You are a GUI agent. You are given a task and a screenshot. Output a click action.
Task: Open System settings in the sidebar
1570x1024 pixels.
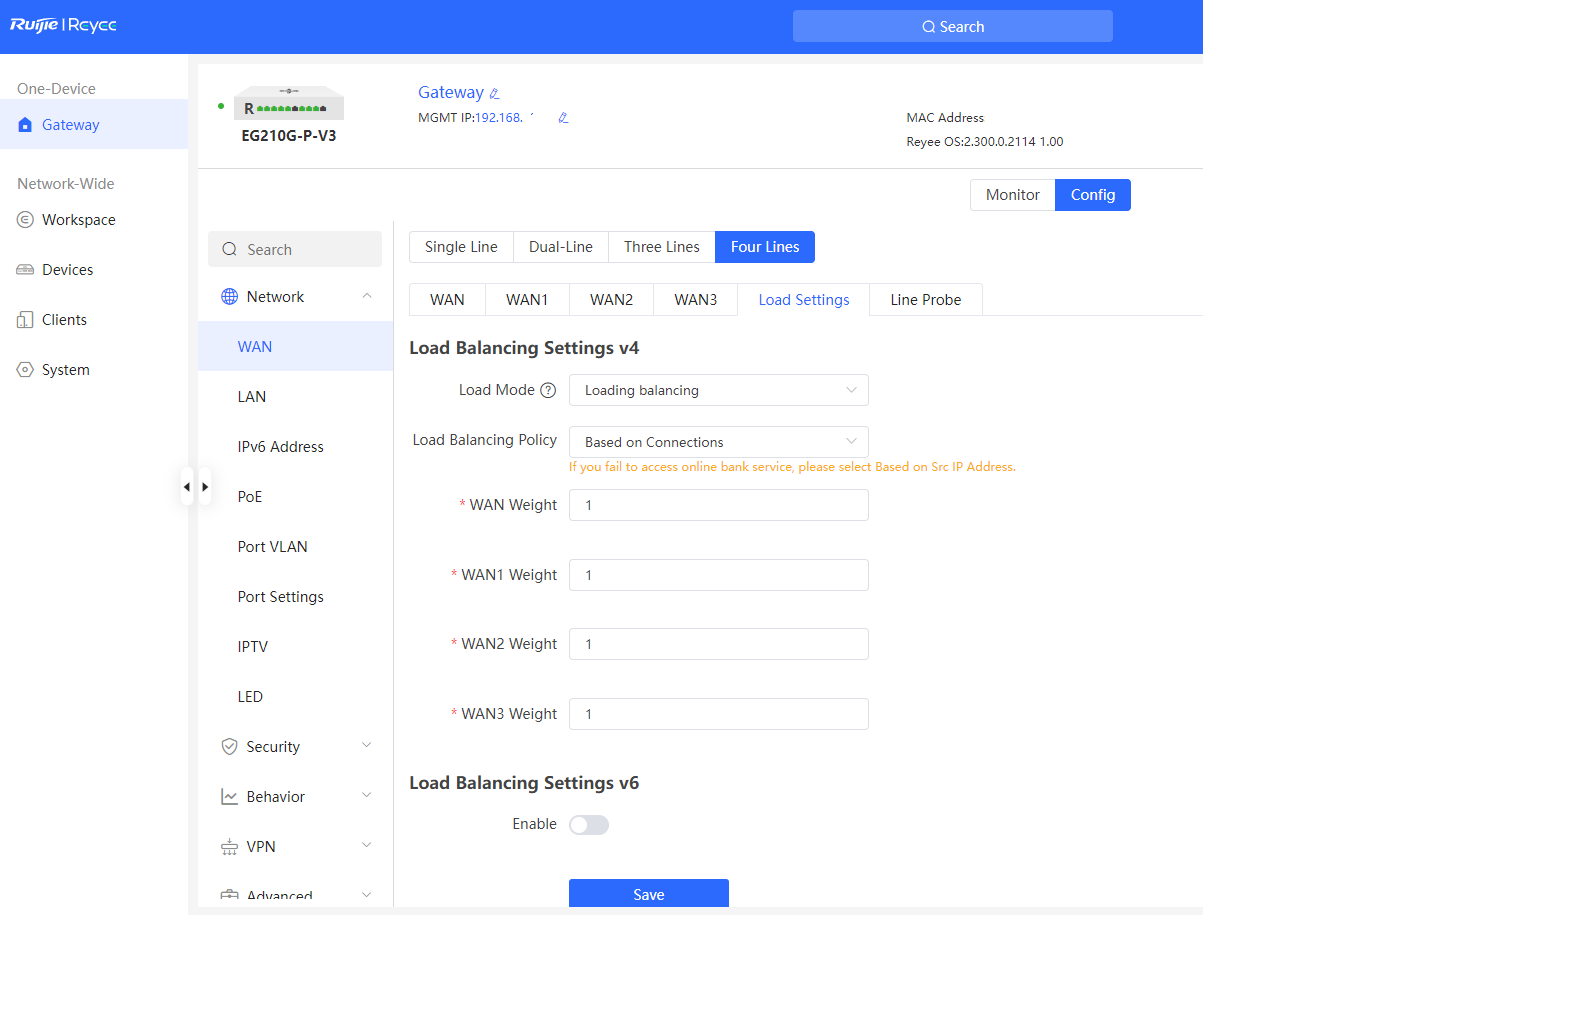[65, 370]
